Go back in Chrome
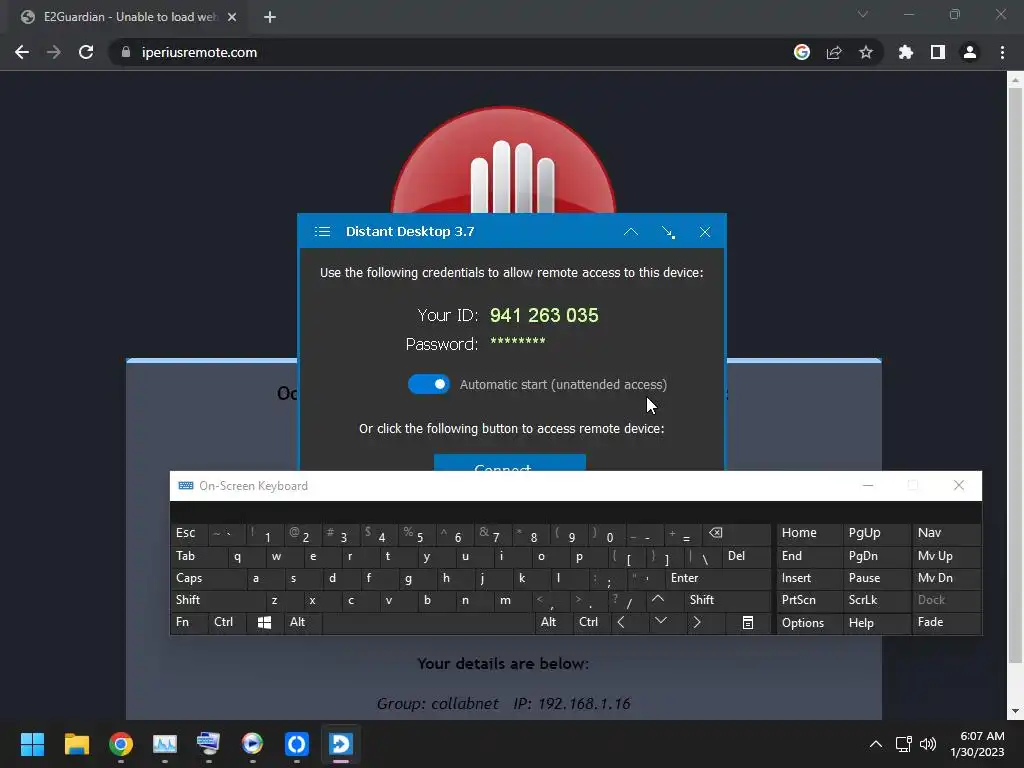Screen dimensions: 1024x768 (x=22, y=52)
